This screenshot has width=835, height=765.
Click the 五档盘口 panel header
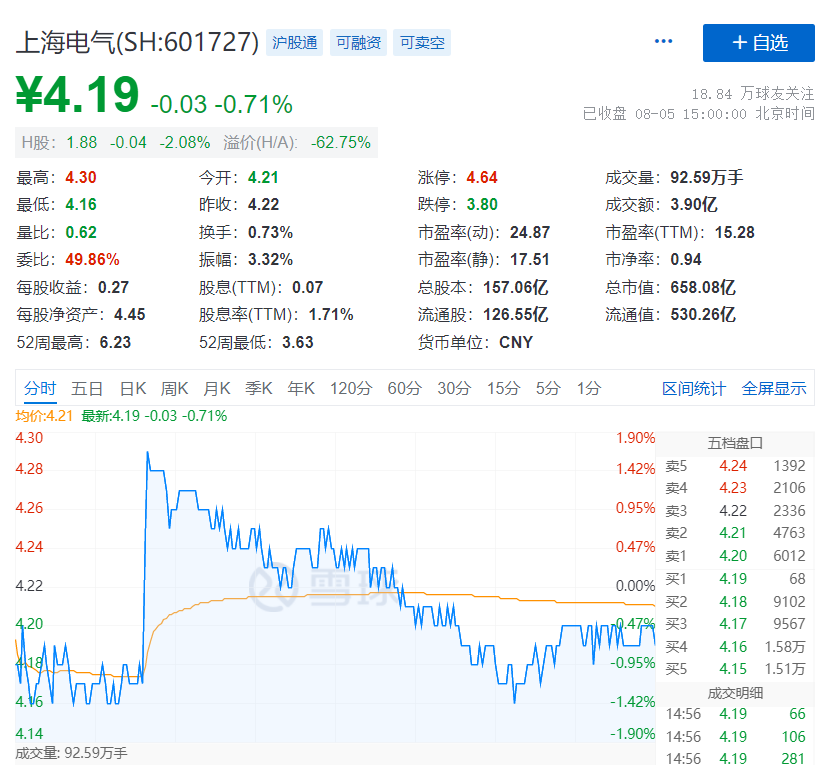735,443
